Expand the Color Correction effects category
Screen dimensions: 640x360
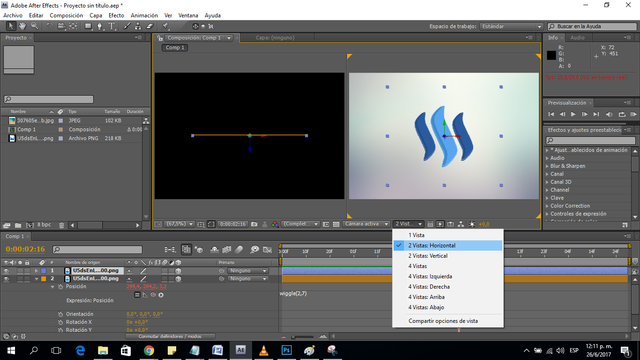coord(548,206)
